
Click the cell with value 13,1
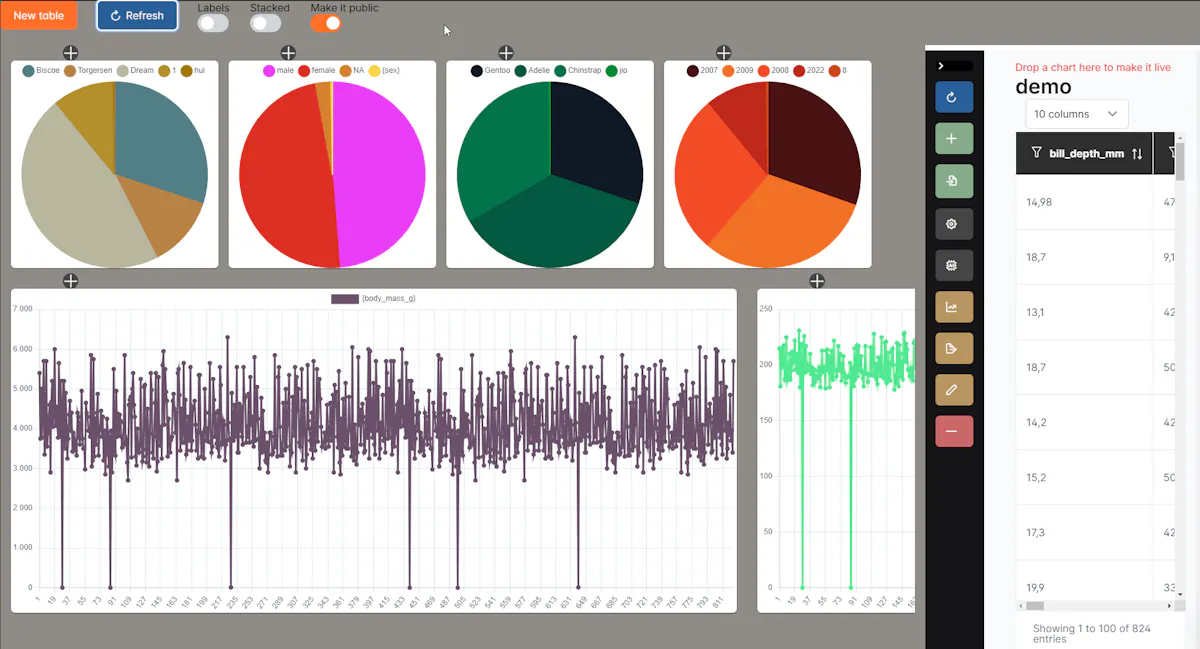(1085, 312)
